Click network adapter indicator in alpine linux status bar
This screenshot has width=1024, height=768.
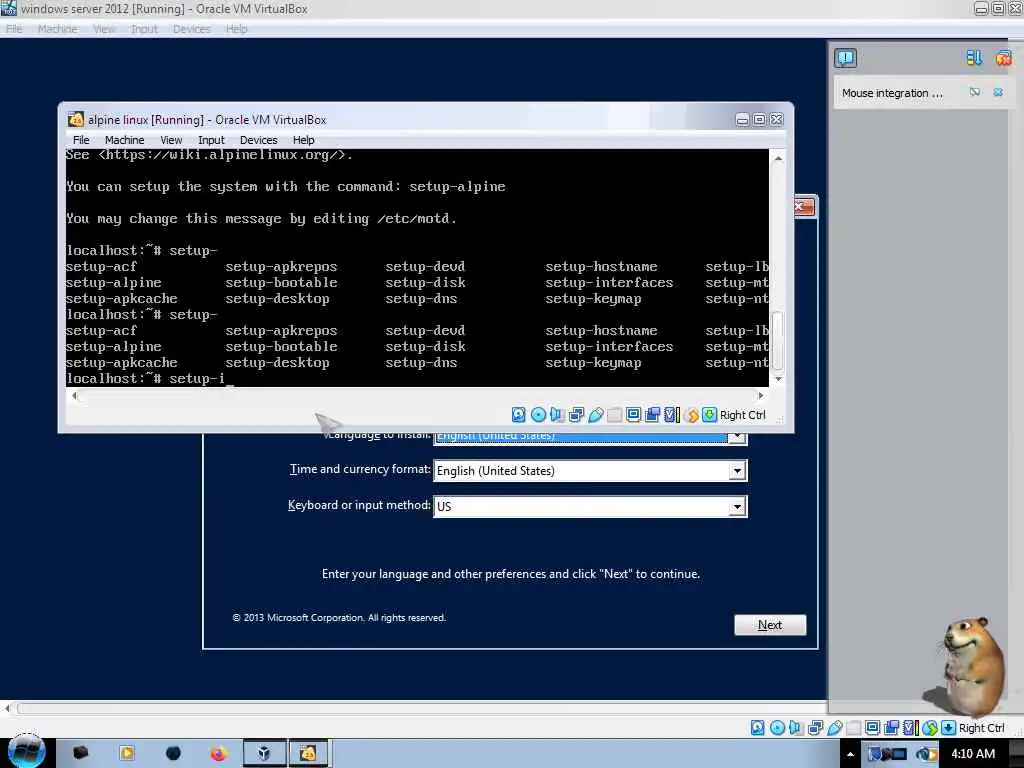coord(576,415)
